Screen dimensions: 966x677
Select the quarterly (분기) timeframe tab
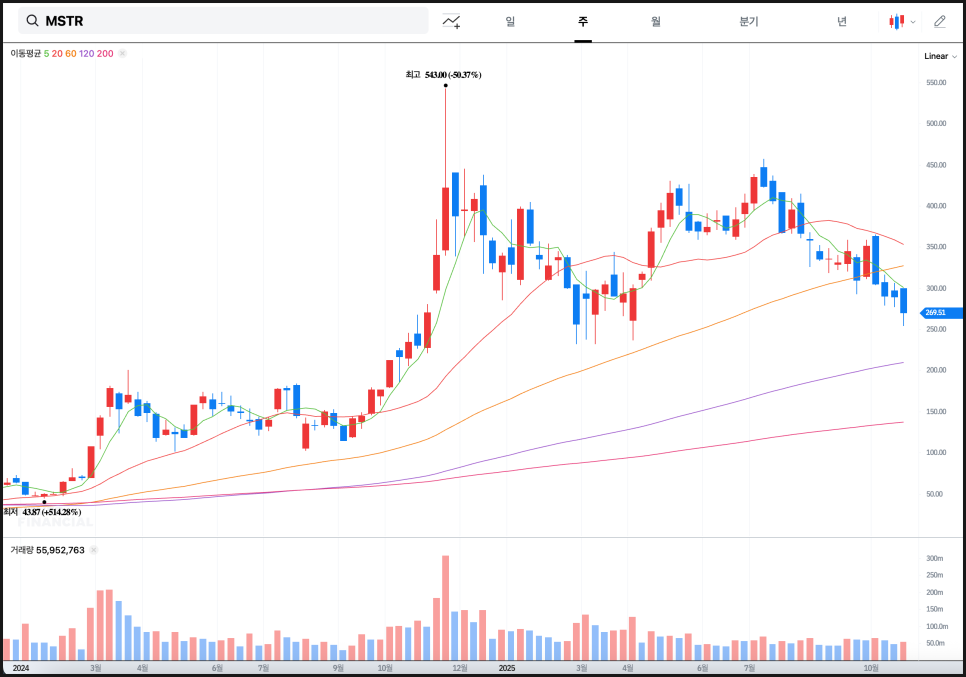point(749,21)
